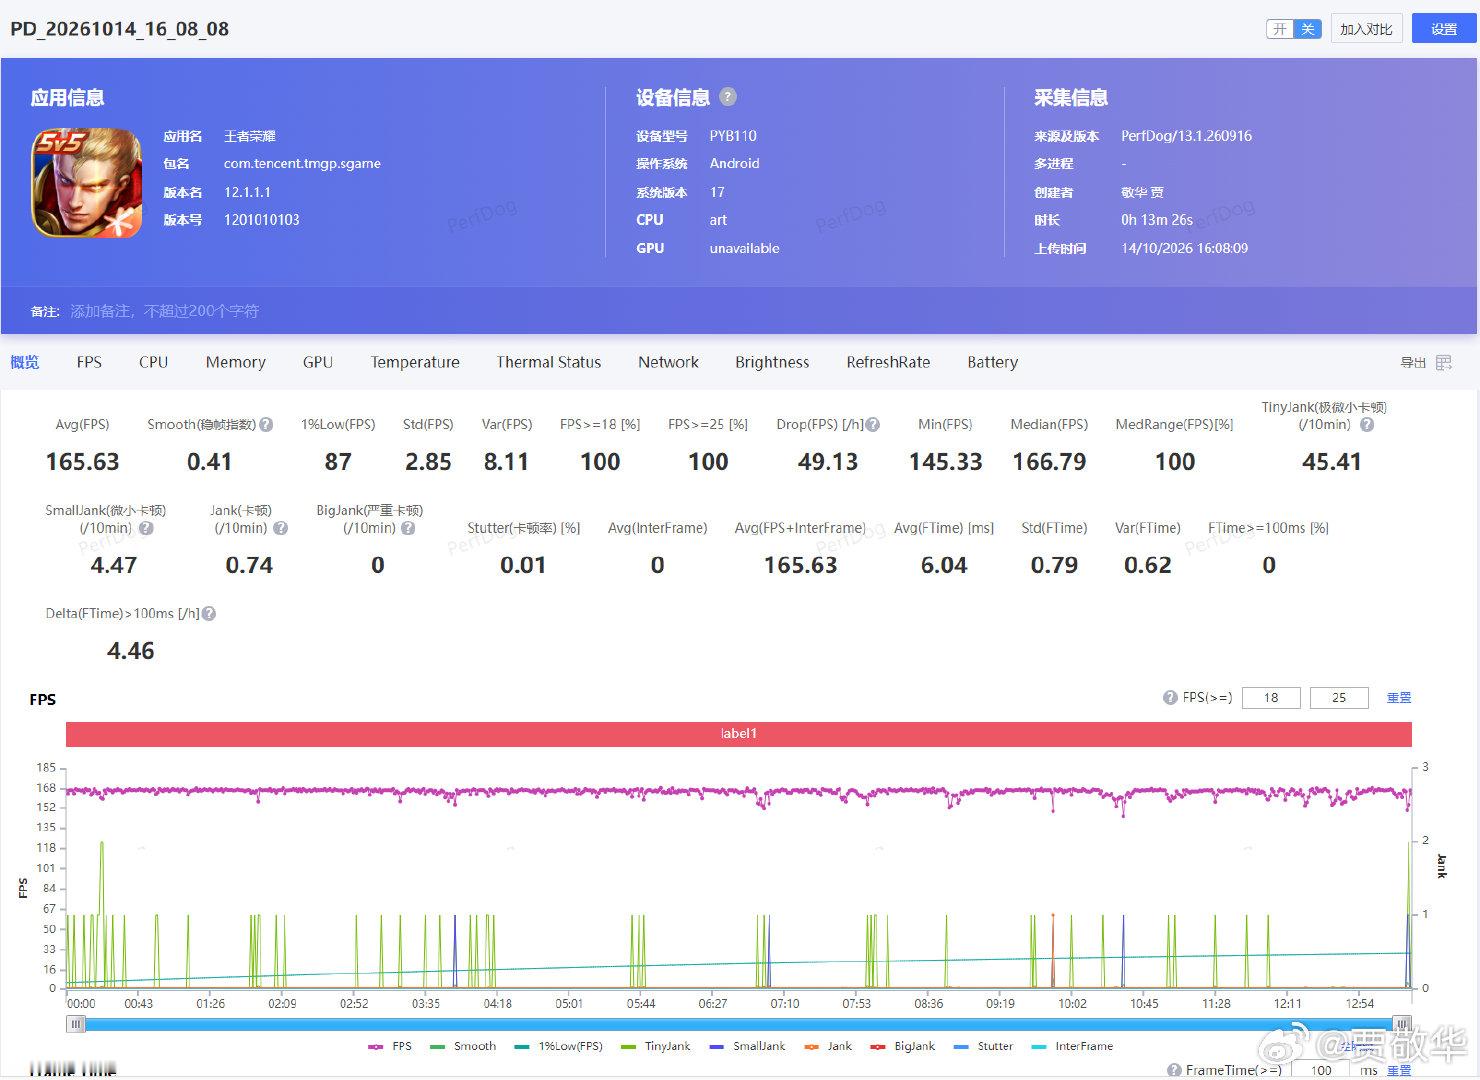This screenshot has width=1480, height=1080.
Task: Switch to the Temperature tab
Action: click(415, 362)
